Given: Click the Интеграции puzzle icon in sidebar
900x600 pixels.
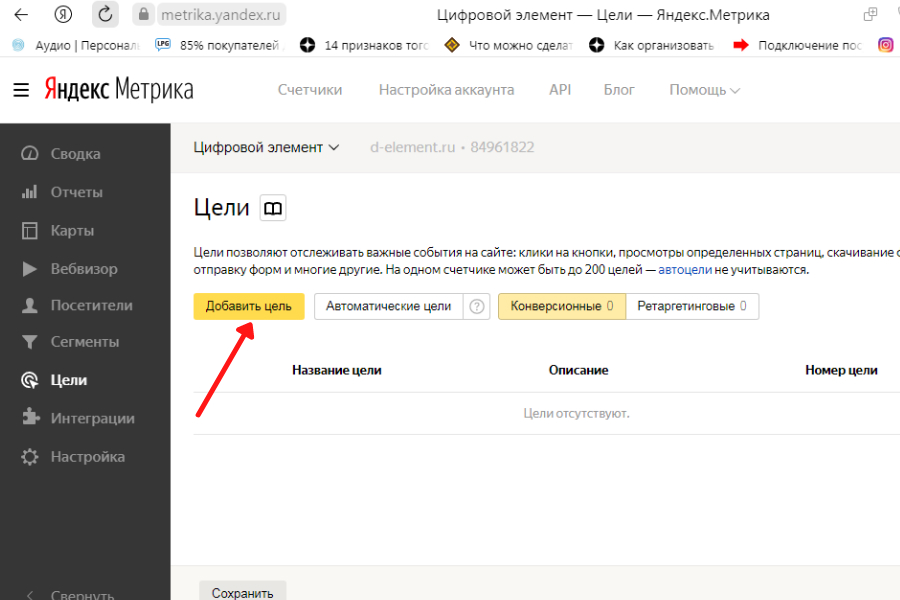Looking at the screenshot, I should 30,418.
